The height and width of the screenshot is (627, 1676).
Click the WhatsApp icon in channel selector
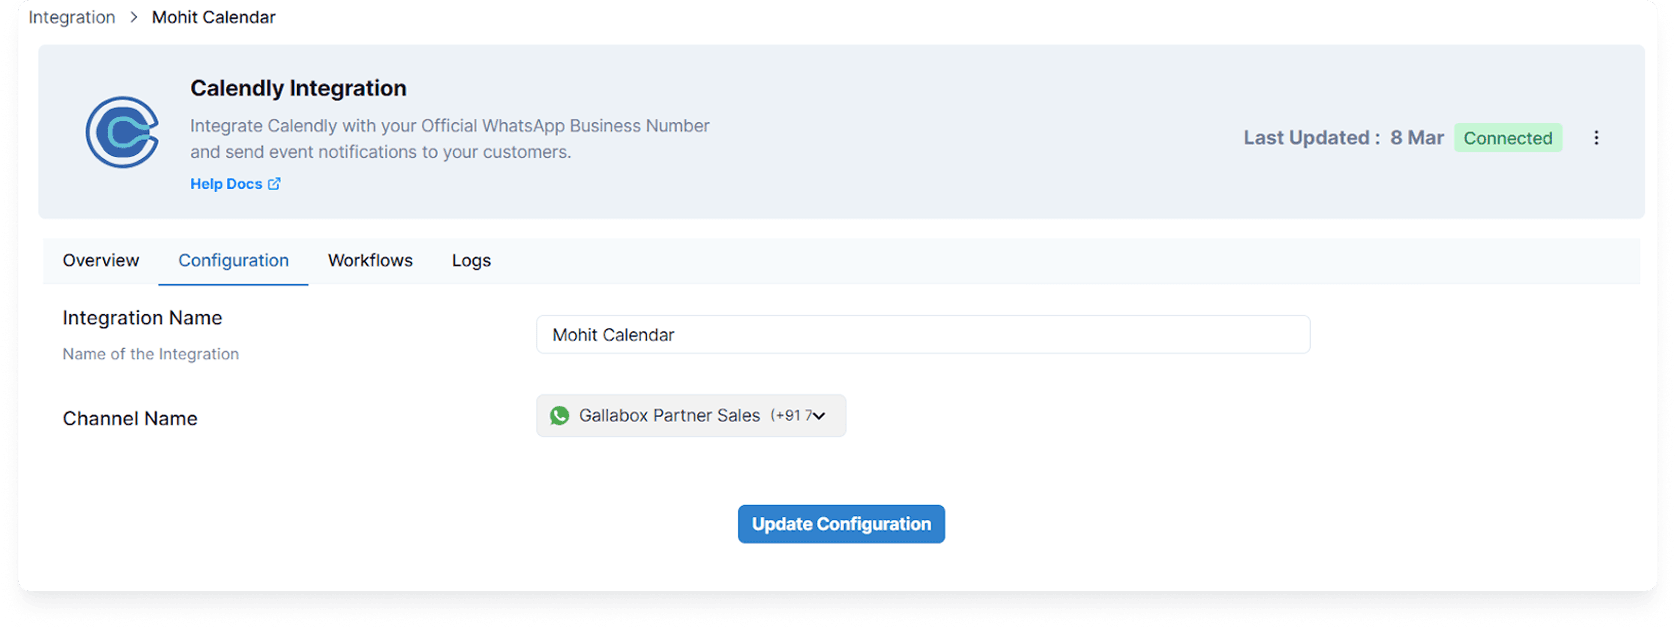click(x=560, y=416)
